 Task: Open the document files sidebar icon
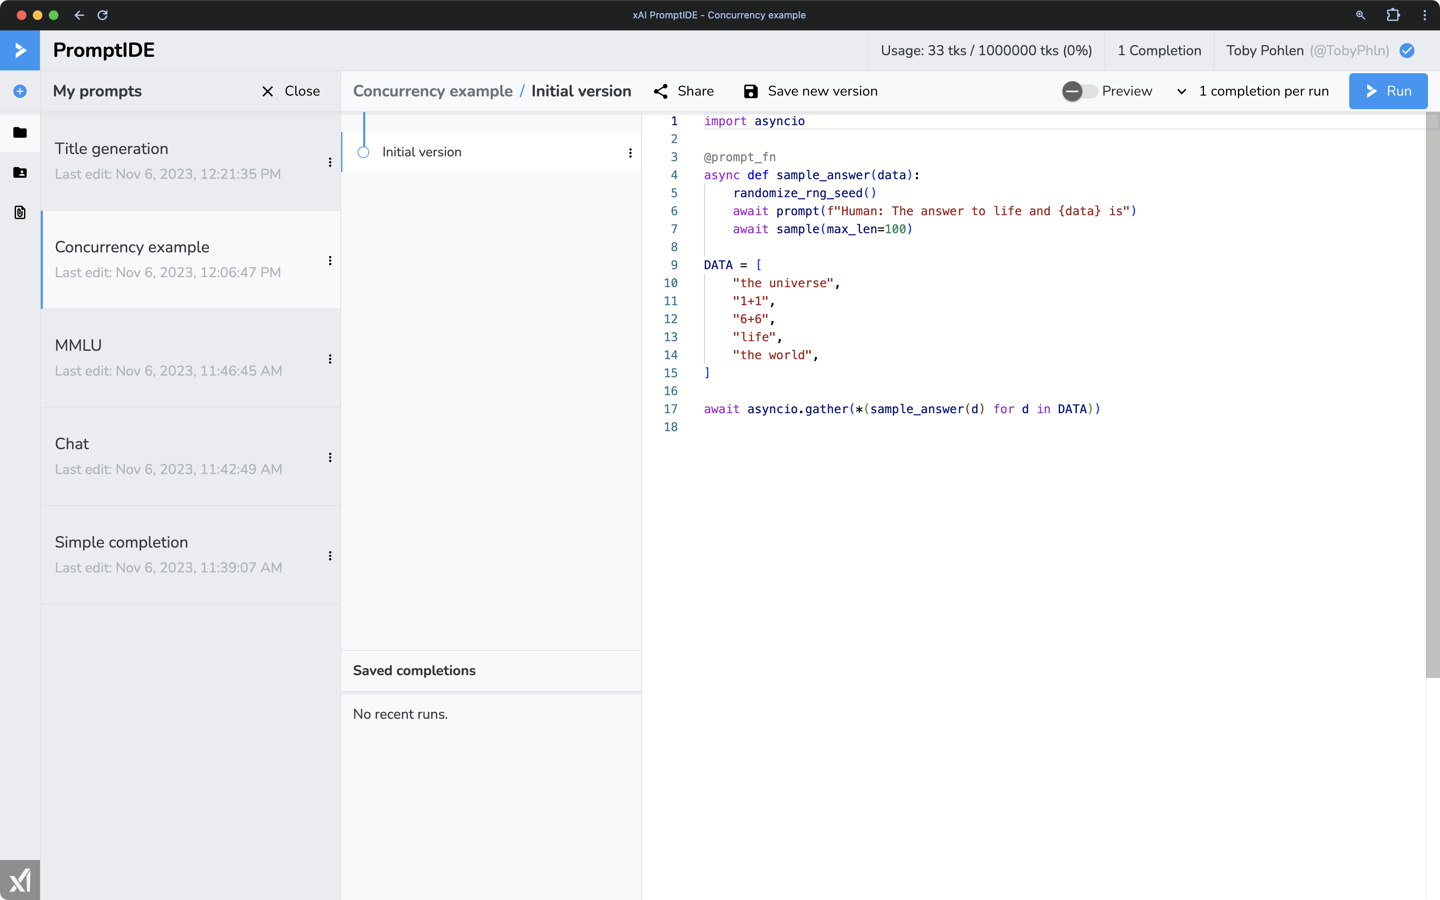[20, 212]
